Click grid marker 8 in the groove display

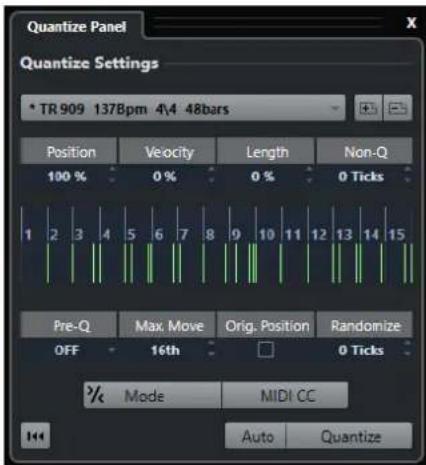pyautogui.click(x=210, y=235)
